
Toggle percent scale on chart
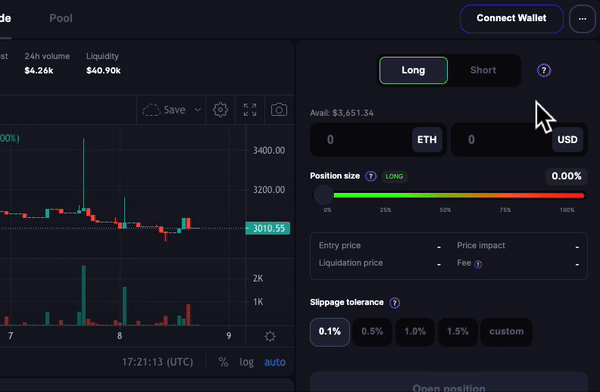223,362
